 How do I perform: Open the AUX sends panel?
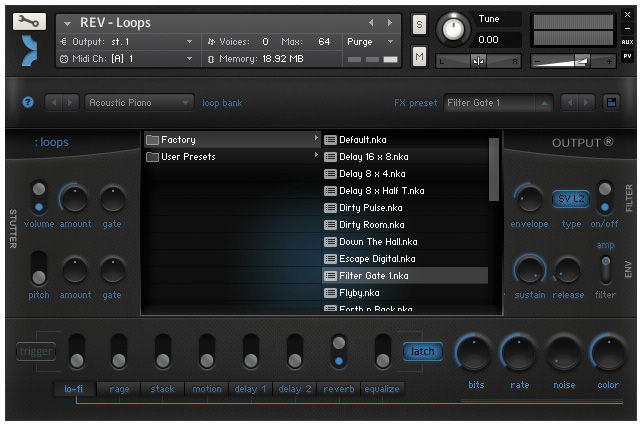(627, 42)
